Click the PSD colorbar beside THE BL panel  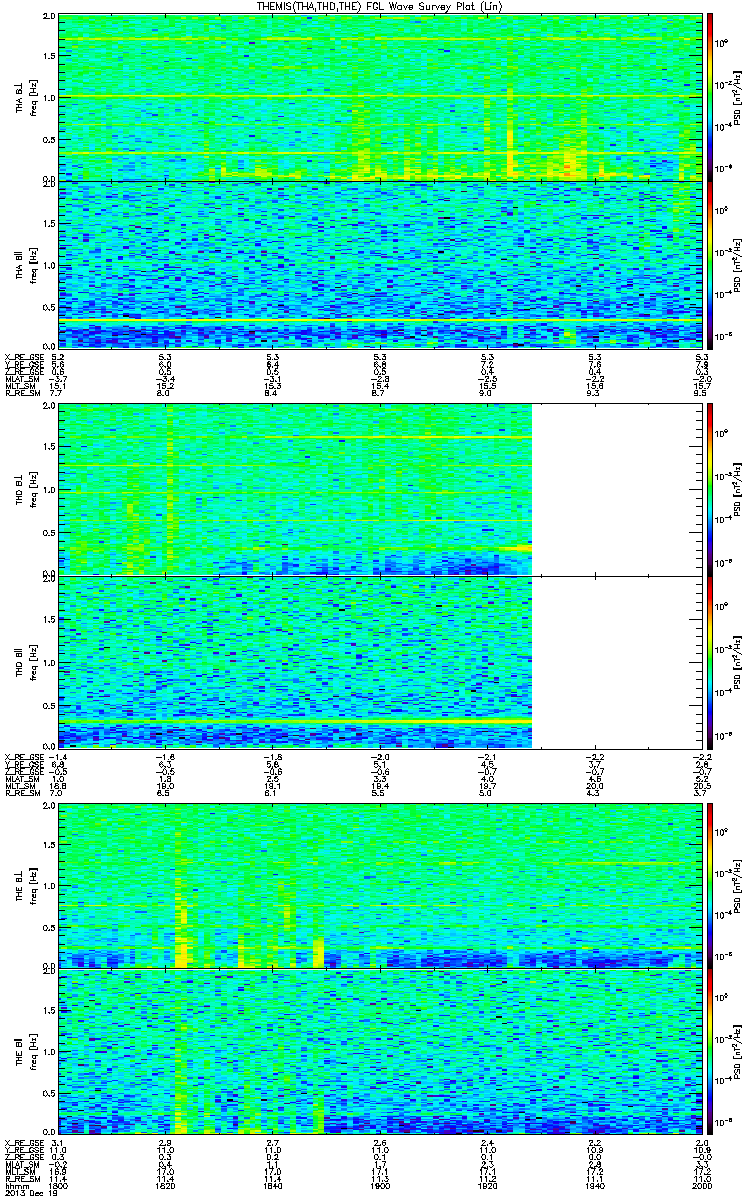click(709, 885)
